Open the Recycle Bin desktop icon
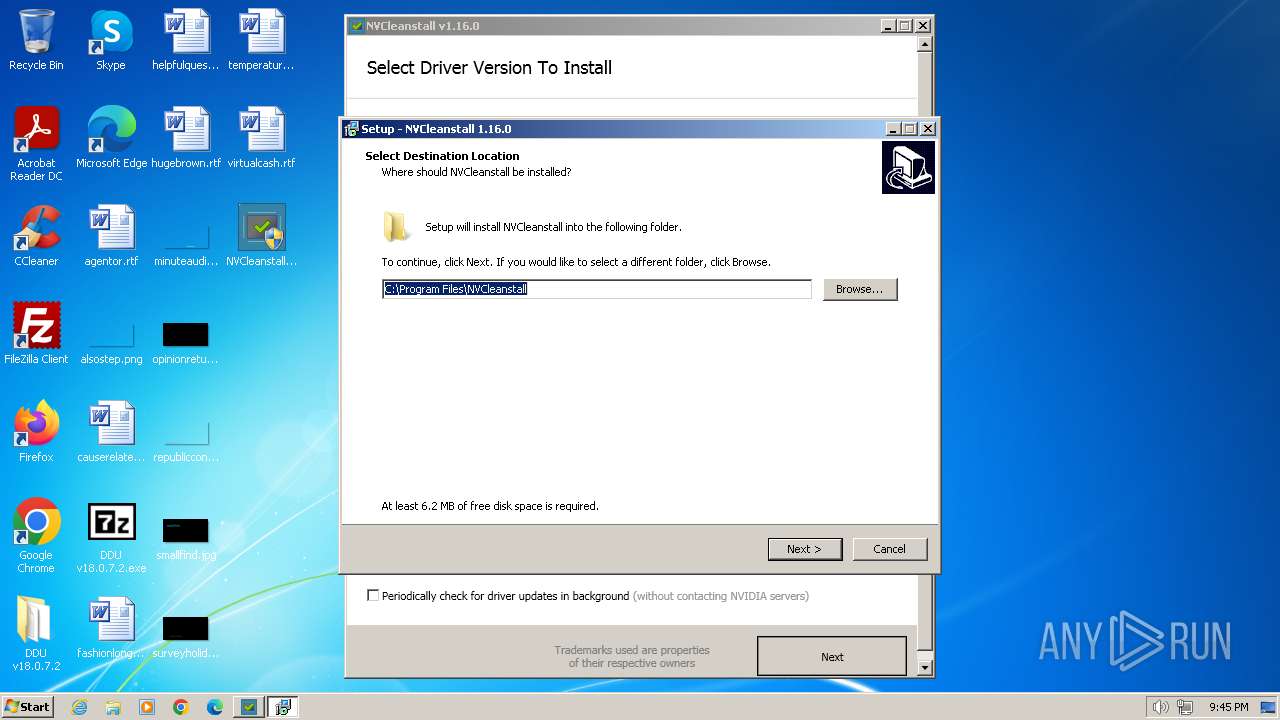The height and width of the screenshot is (720, 1280). (x=36, y=40)
